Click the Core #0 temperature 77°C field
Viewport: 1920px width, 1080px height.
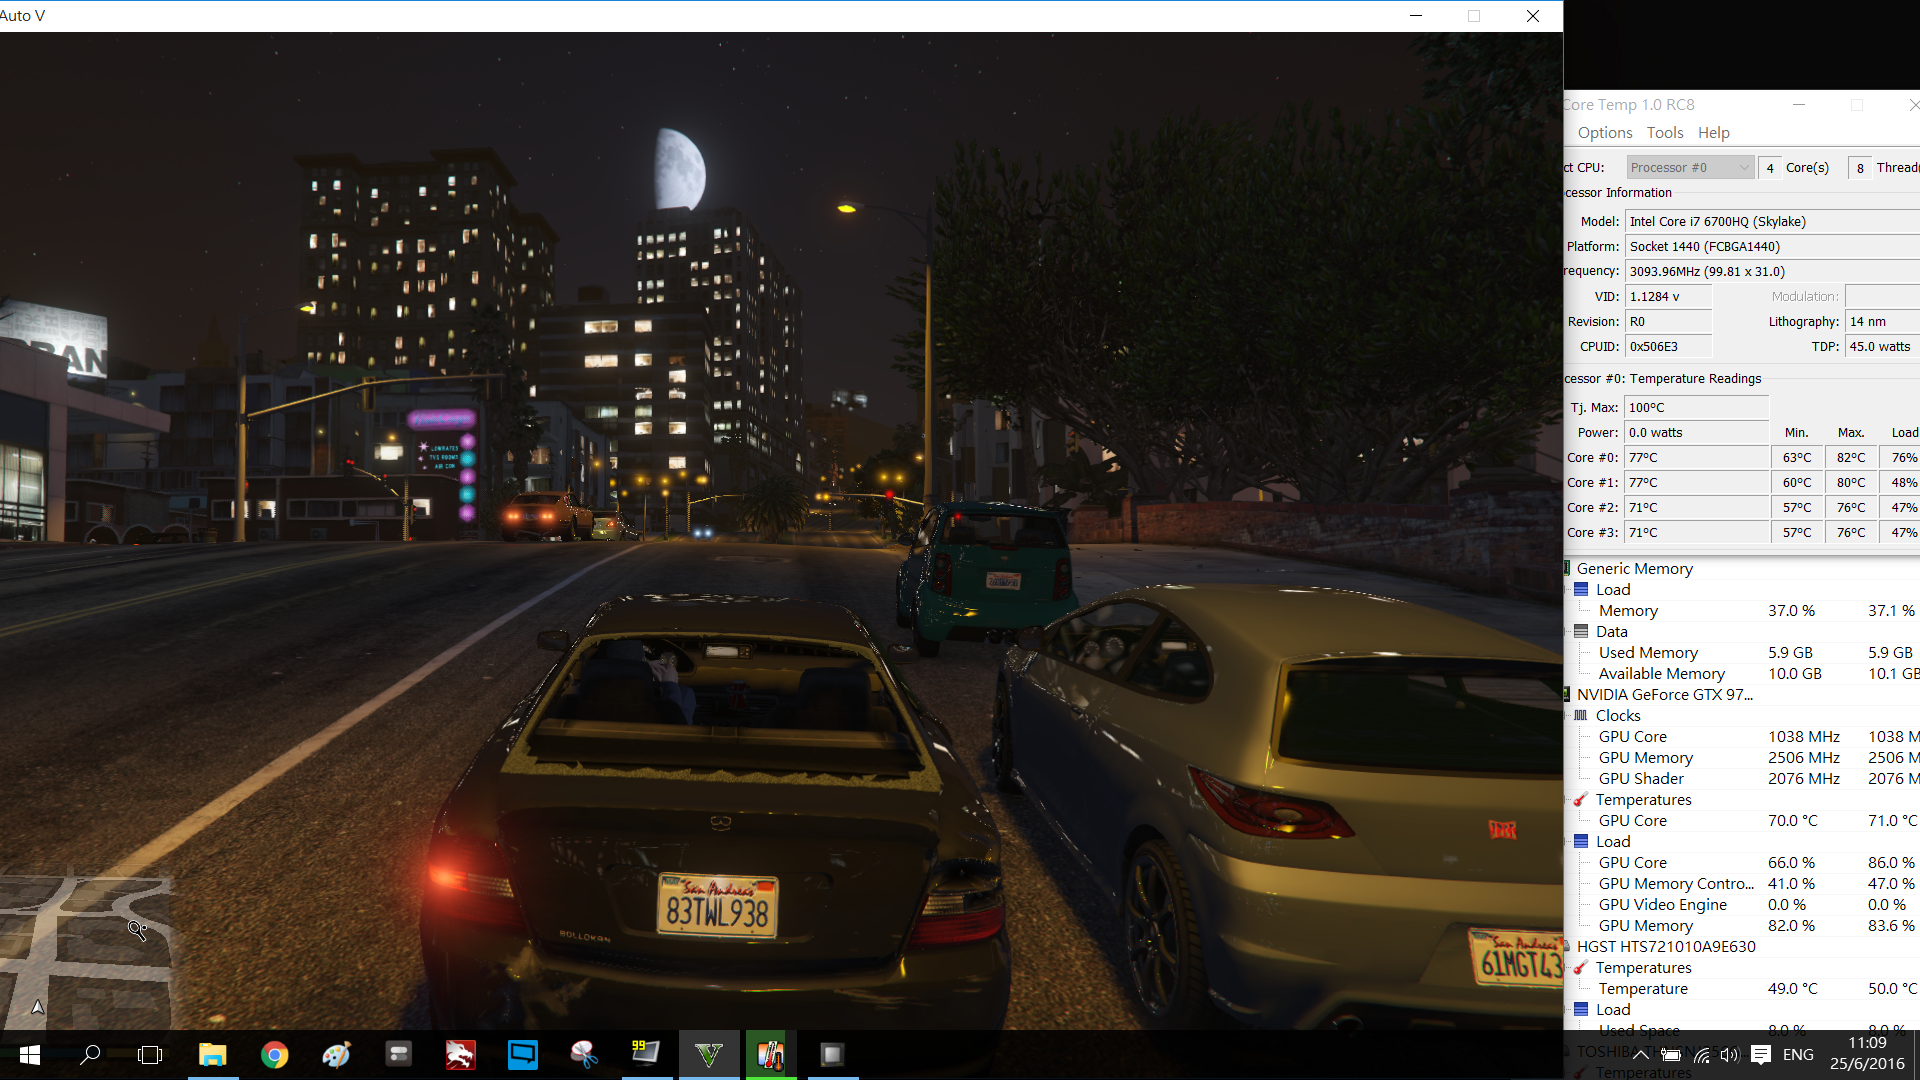coord(1696,457)
